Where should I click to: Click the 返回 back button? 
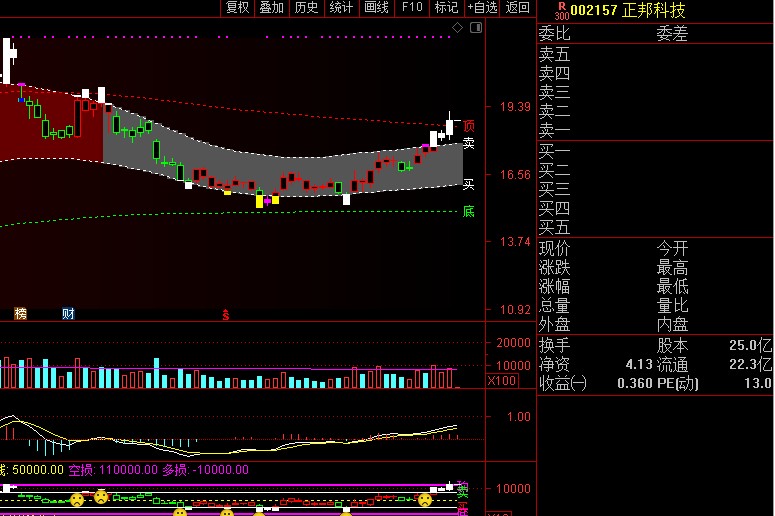517,8
